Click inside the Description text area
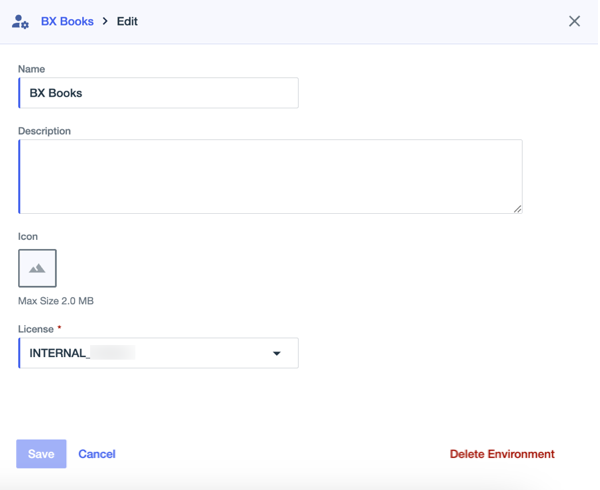This screenshot has height=490, width=600. coord(270,176)
